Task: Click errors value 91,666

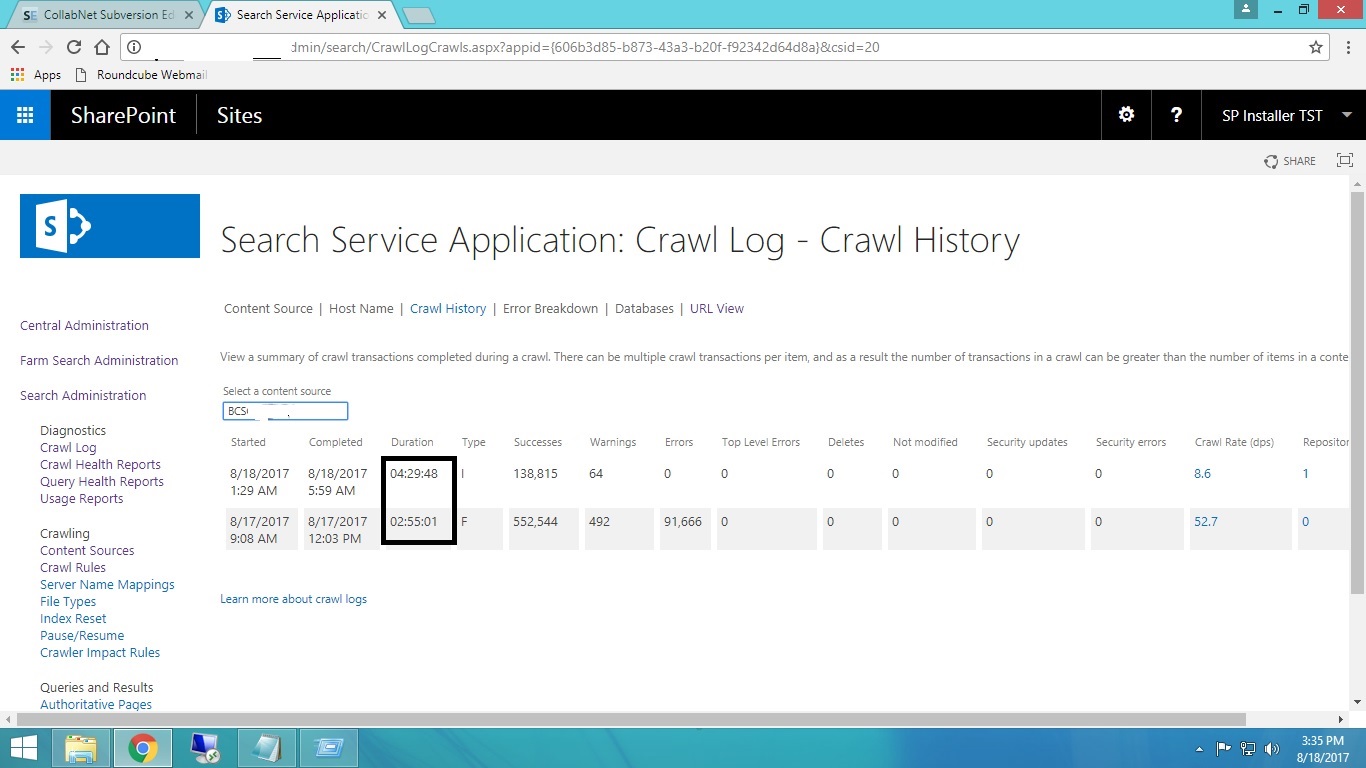Action: tap(683, 522)
